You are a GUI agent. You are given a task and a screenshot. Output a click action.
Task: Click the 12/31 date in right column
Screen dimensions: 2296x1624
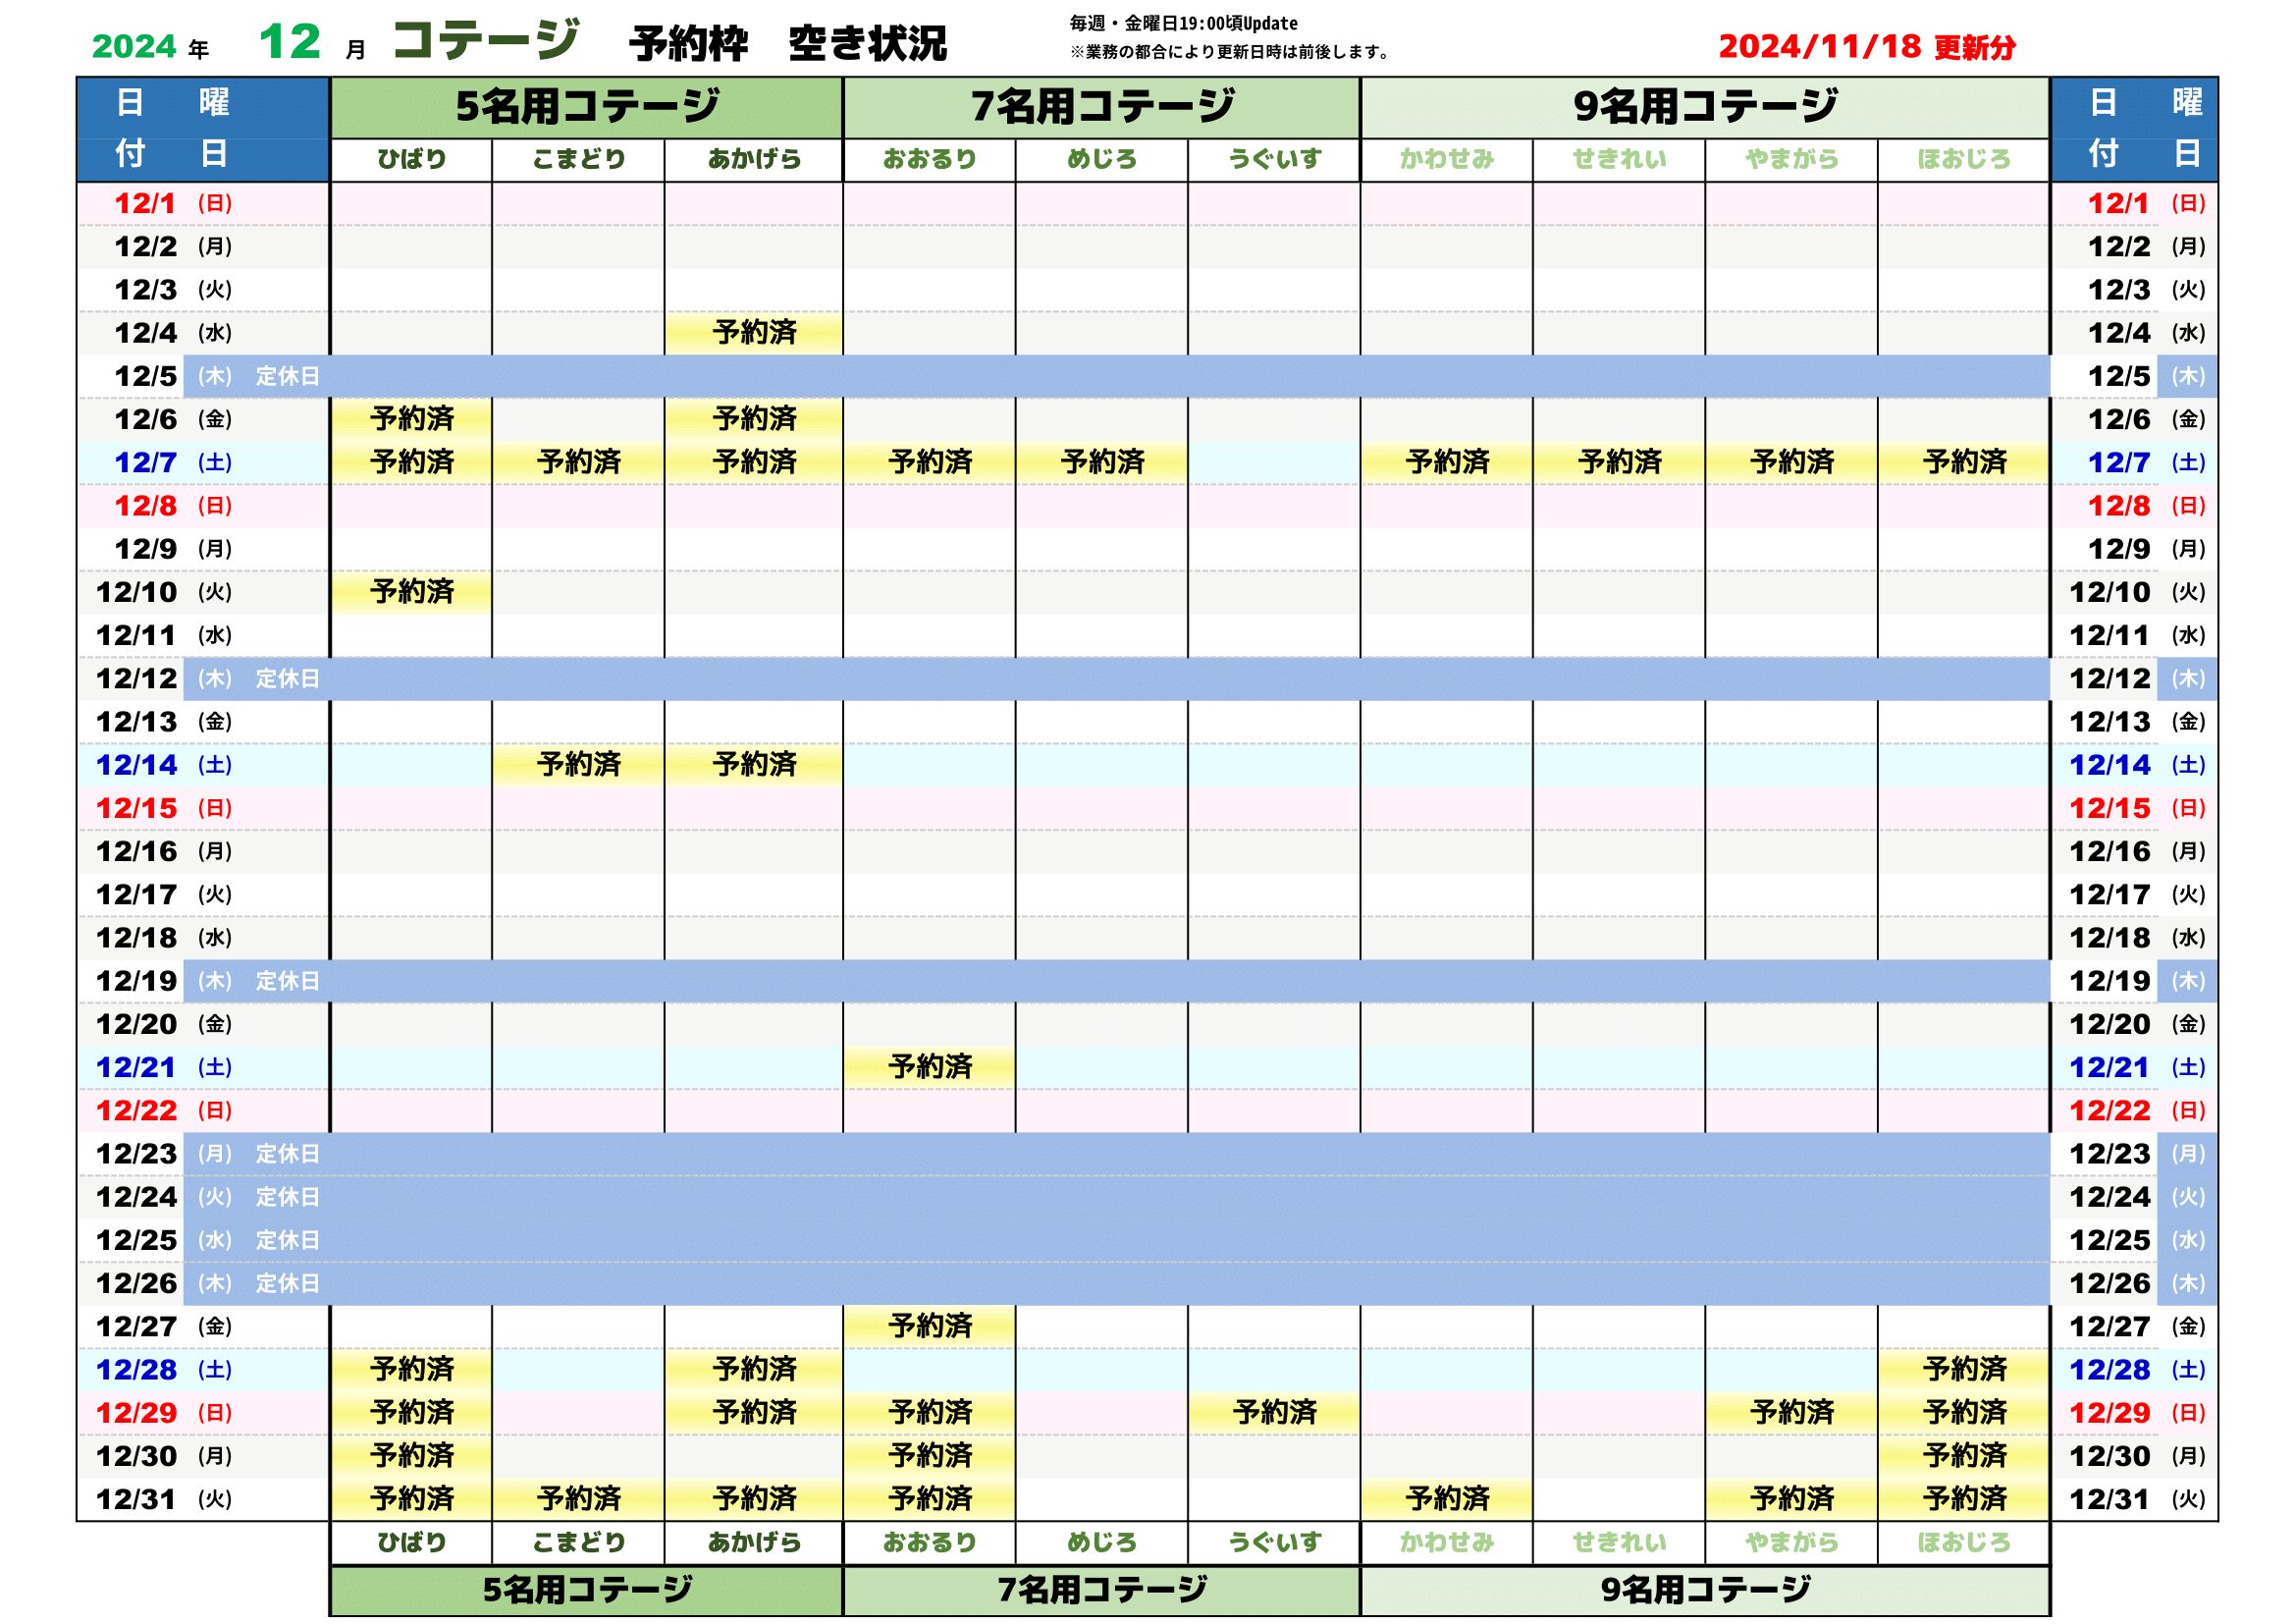(2109, 1500)
